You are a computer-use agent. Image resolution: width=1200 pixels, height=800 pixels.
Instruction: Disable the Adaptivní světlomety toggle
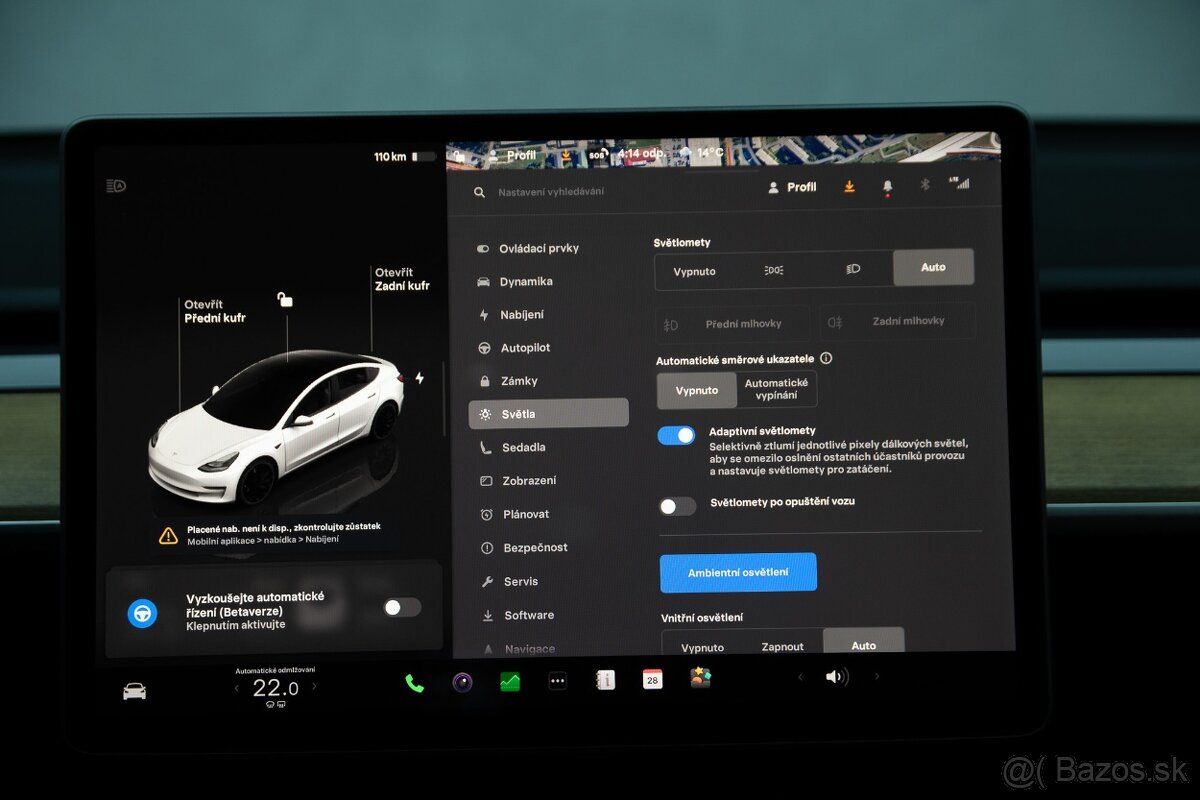pyautogui.click(x=676, y=435)
